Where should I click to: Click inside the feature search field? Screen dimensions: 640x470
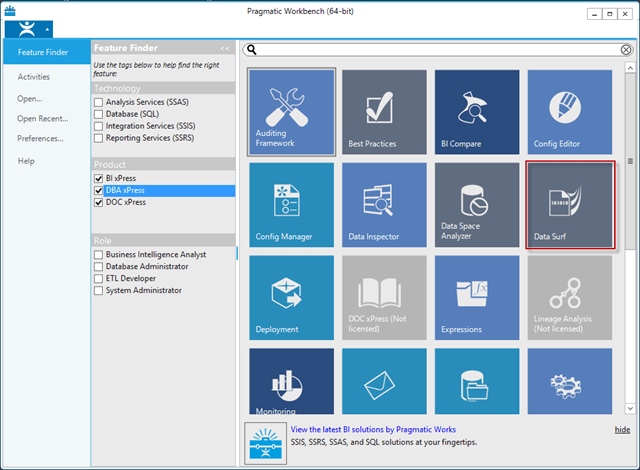click(438, 50)
